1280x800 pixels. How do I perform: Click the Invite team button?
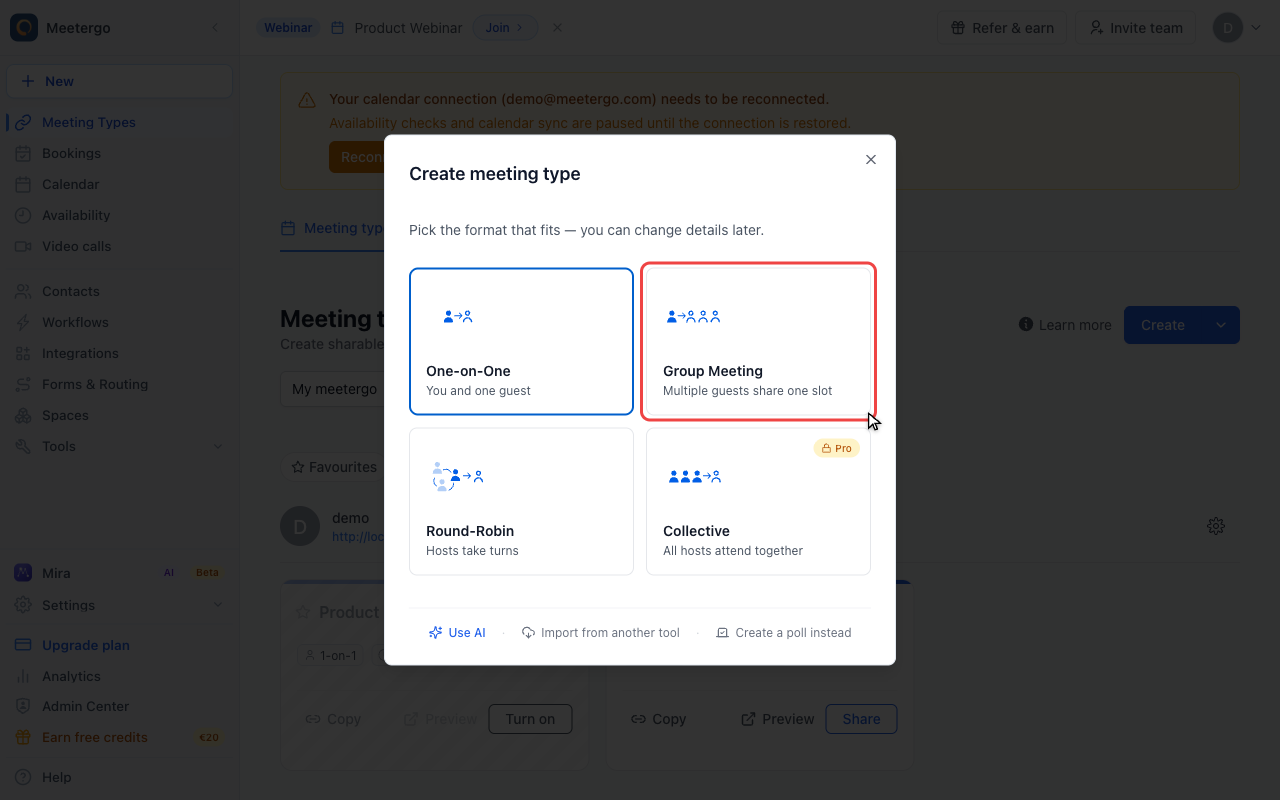[x=1136, y=28]
